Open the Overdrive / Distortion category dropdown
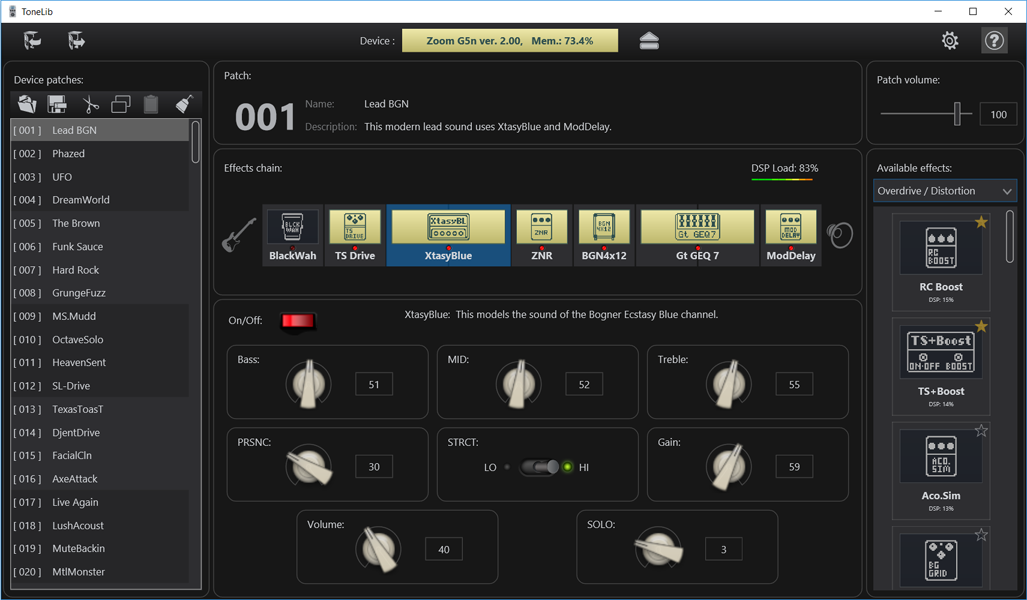This screenshot has height=600, width=1027. 944,191
